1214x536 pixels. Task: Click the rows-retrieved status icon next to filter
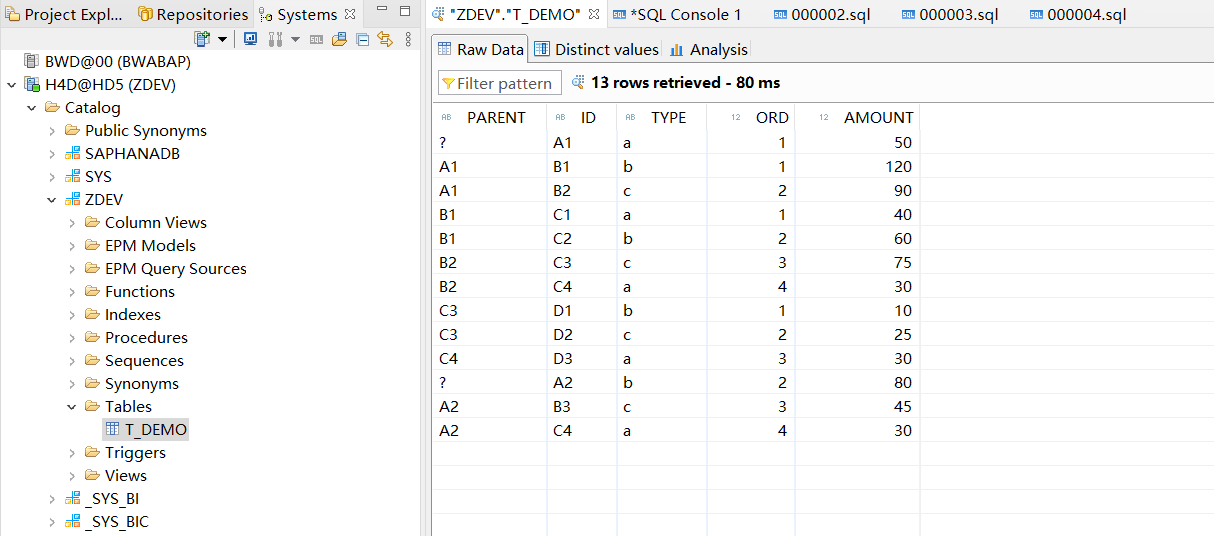[x=577, y=82]
